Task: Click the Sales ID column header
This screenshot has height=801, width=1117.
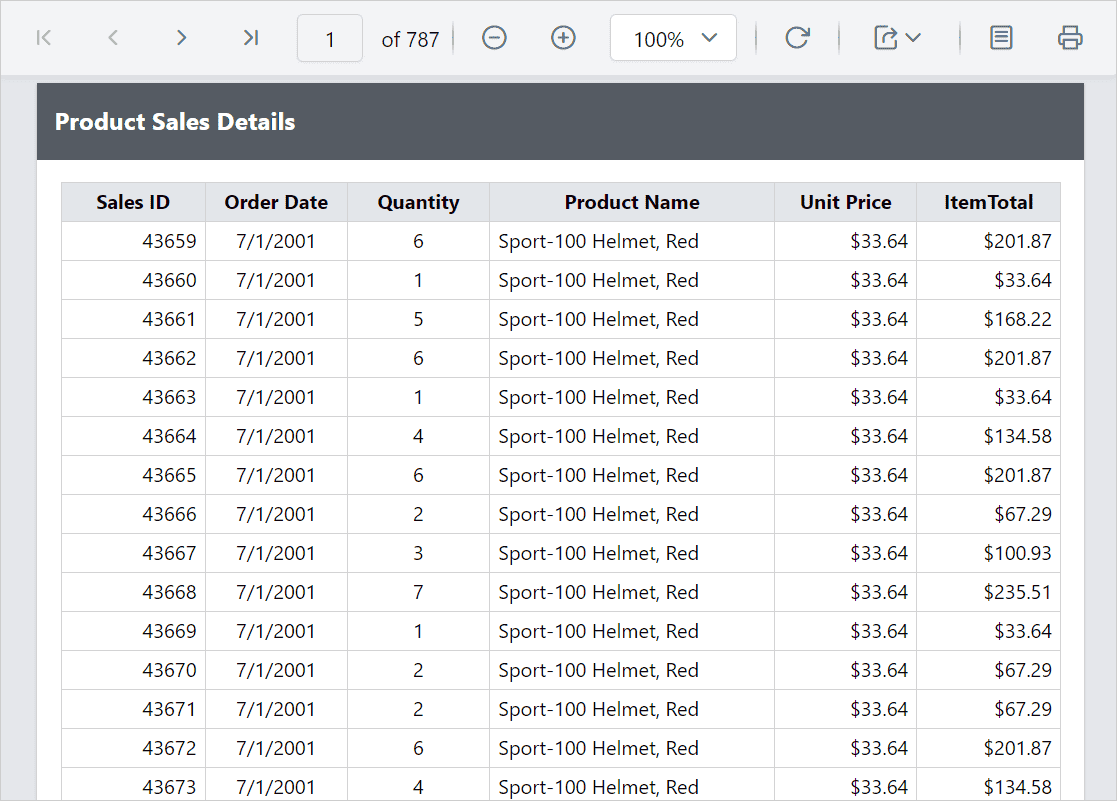Action: click(133, 202)
